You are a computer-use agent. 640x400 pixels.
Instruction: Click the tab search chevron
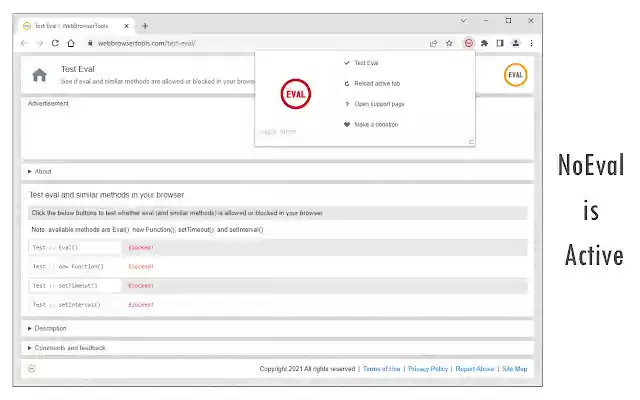click(464, 20)
